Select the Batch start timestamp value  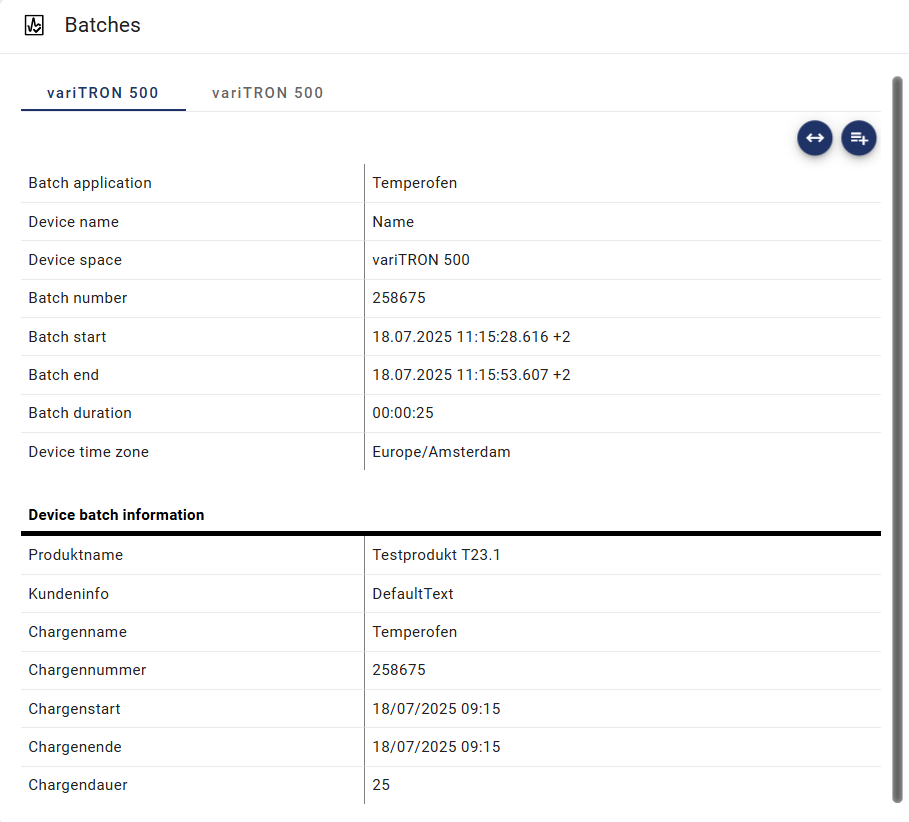coord(471,337)
